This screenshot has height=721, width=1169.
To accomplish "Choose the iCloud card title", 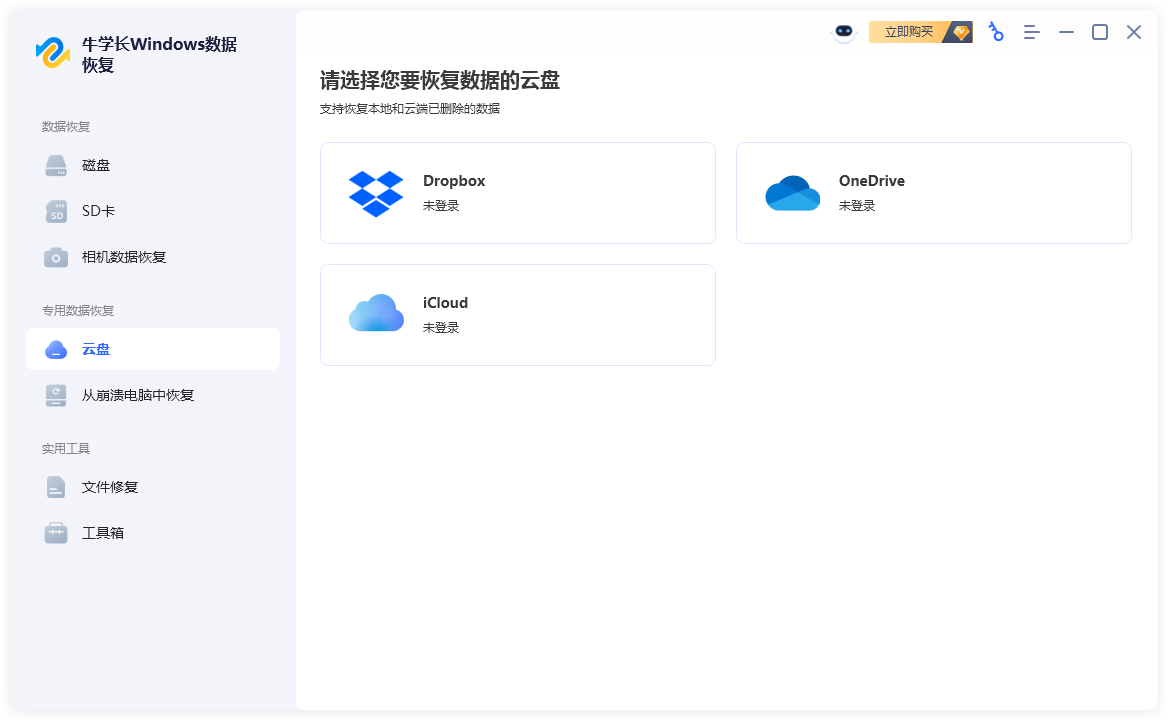I will pos(445,303).
